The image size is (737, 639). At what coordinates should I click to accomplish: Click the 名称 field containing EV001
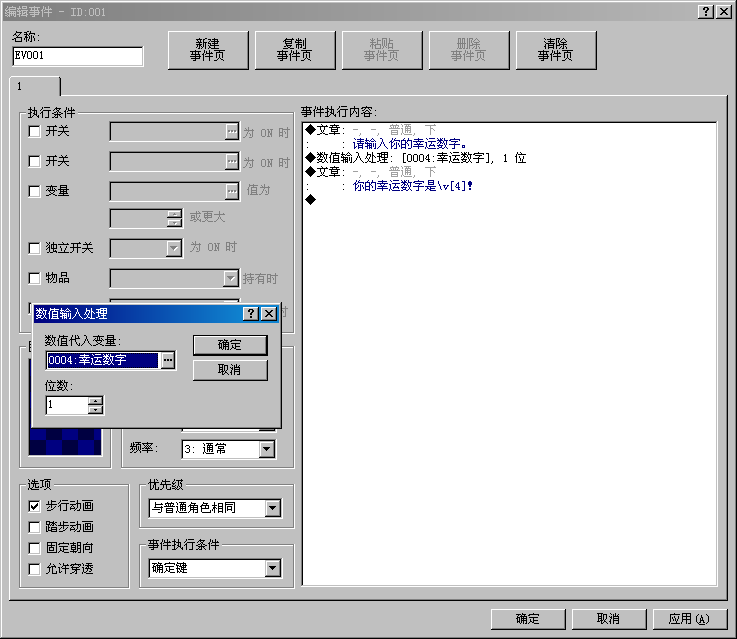78,56
